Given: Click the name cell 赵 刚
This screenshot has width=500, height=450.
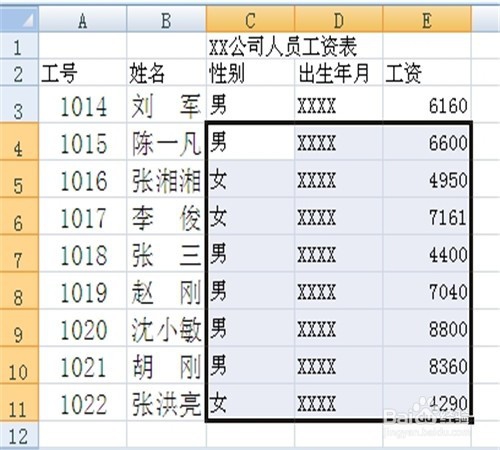Looking at the screenshot, I should coord(166,291).
